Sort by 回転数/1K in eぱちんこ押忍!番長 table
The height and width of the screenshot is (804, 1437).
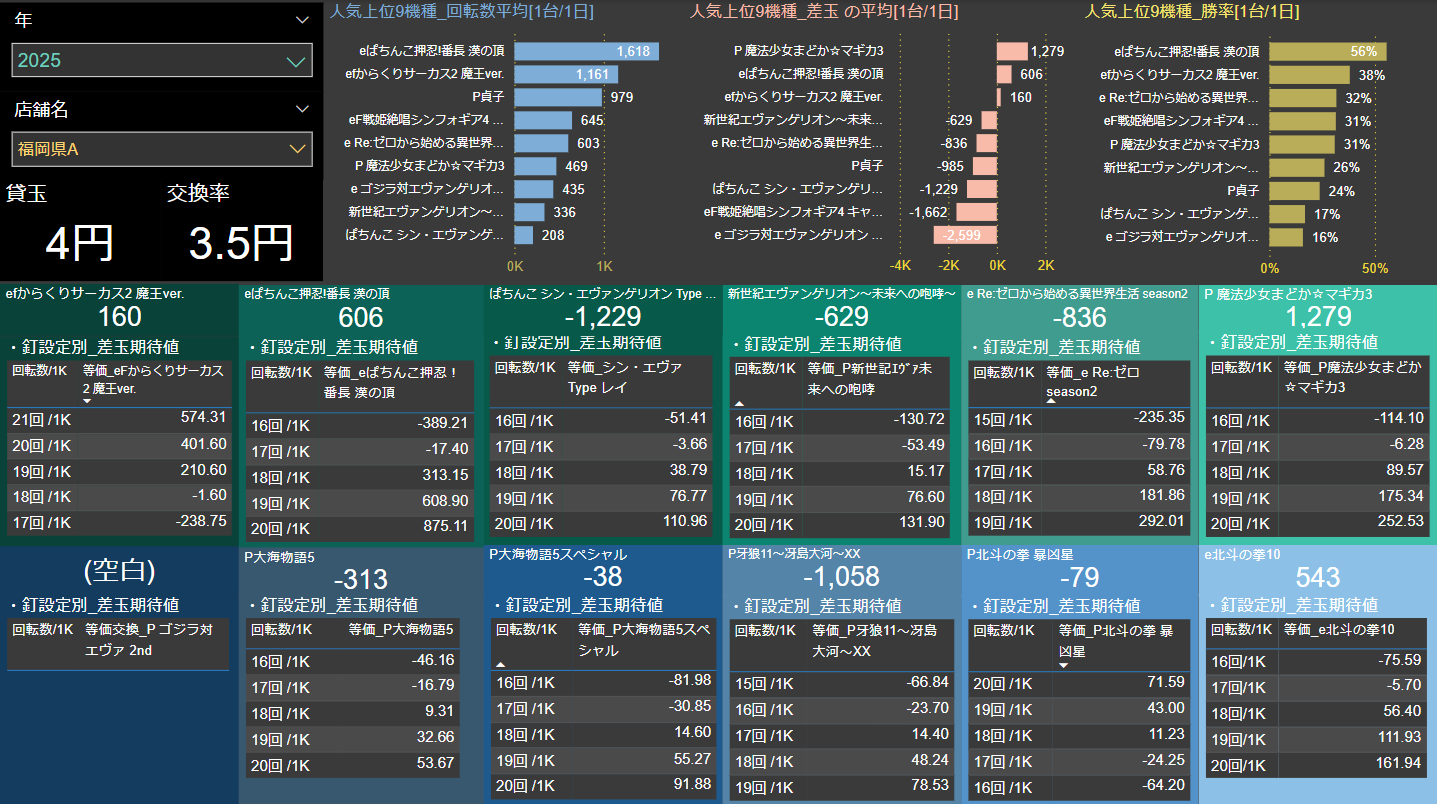click(279, 372)
